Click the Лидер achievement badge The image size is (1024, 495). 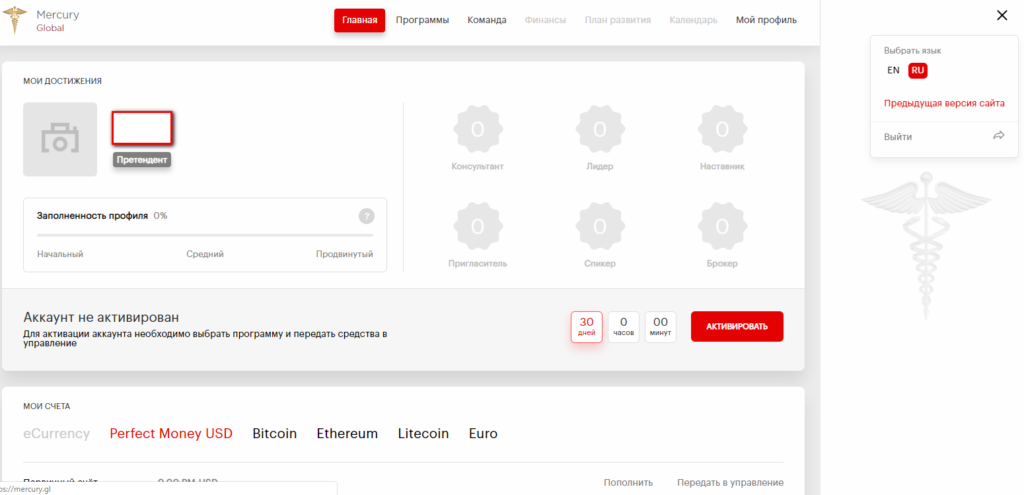600,129
